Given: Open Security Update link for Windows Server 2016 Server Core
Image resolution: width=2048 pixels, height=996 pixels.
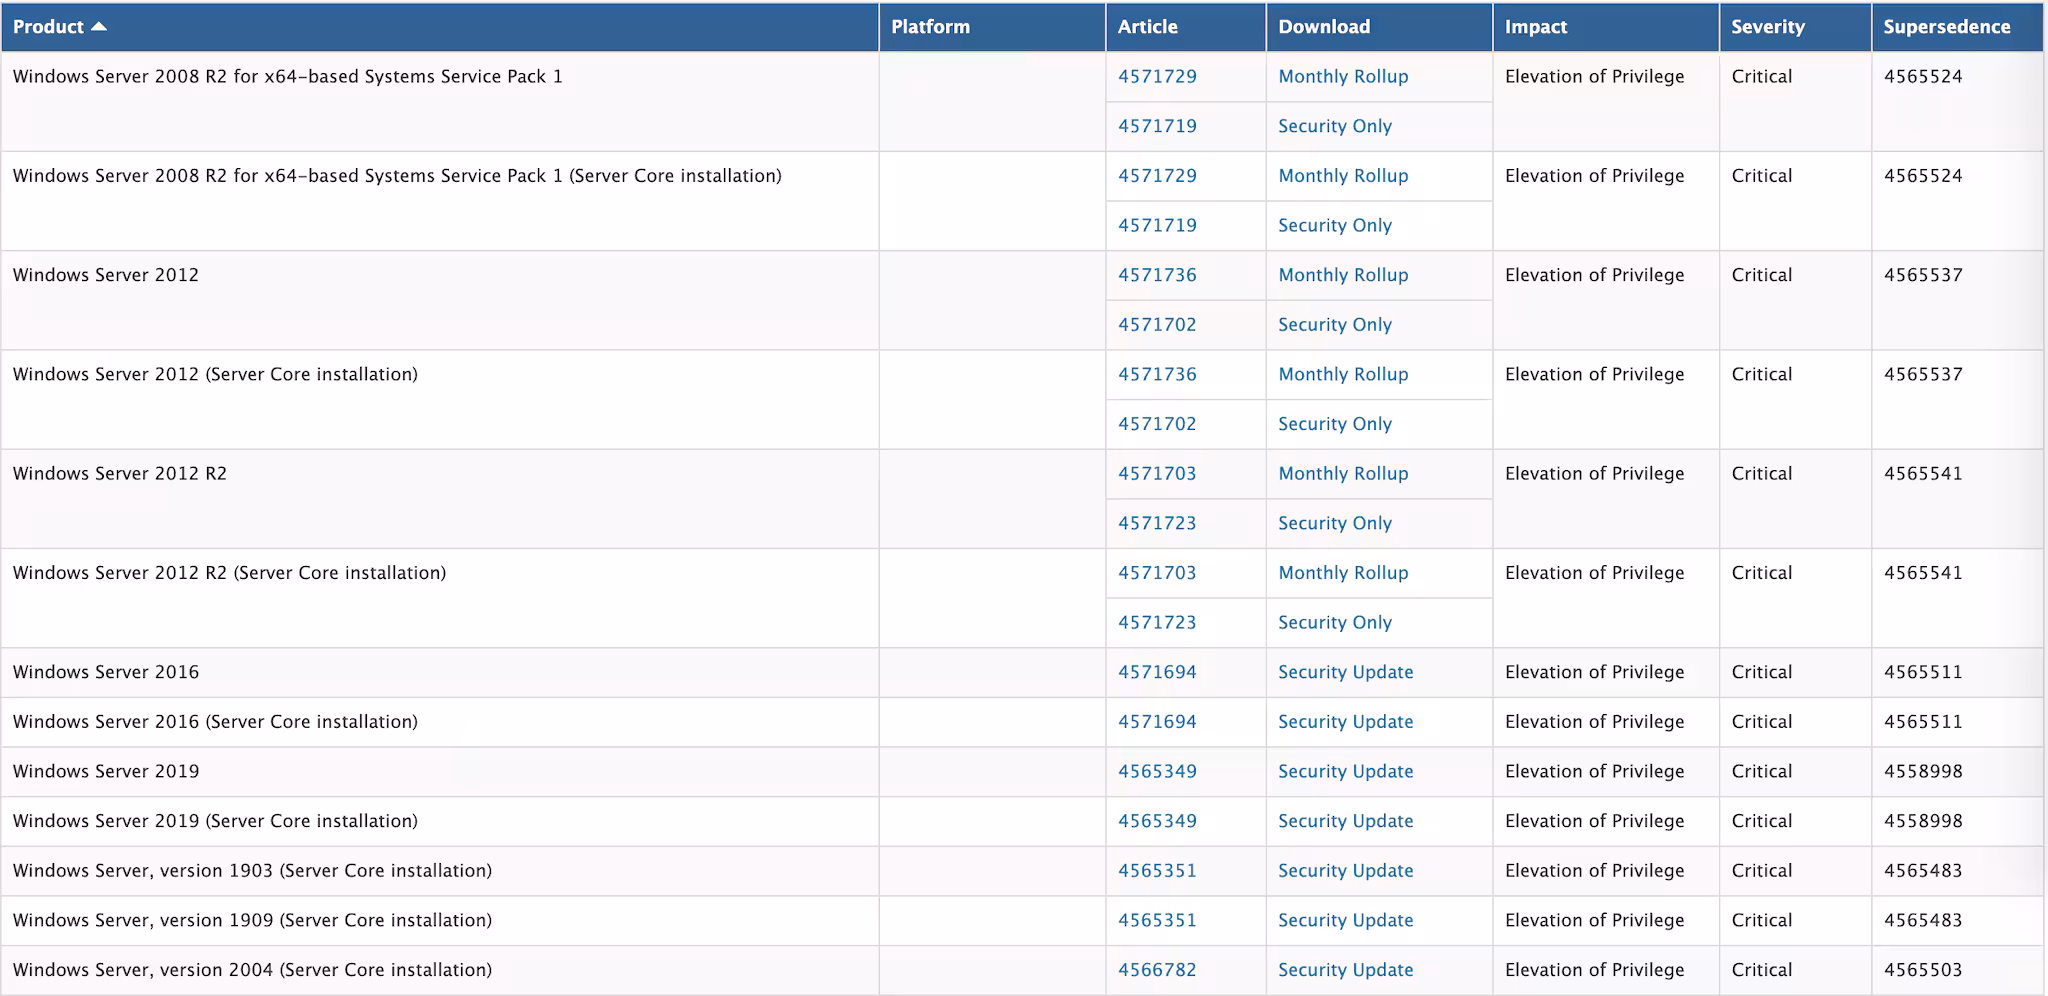Looking at the screenshot, I should coord(1345,721).
